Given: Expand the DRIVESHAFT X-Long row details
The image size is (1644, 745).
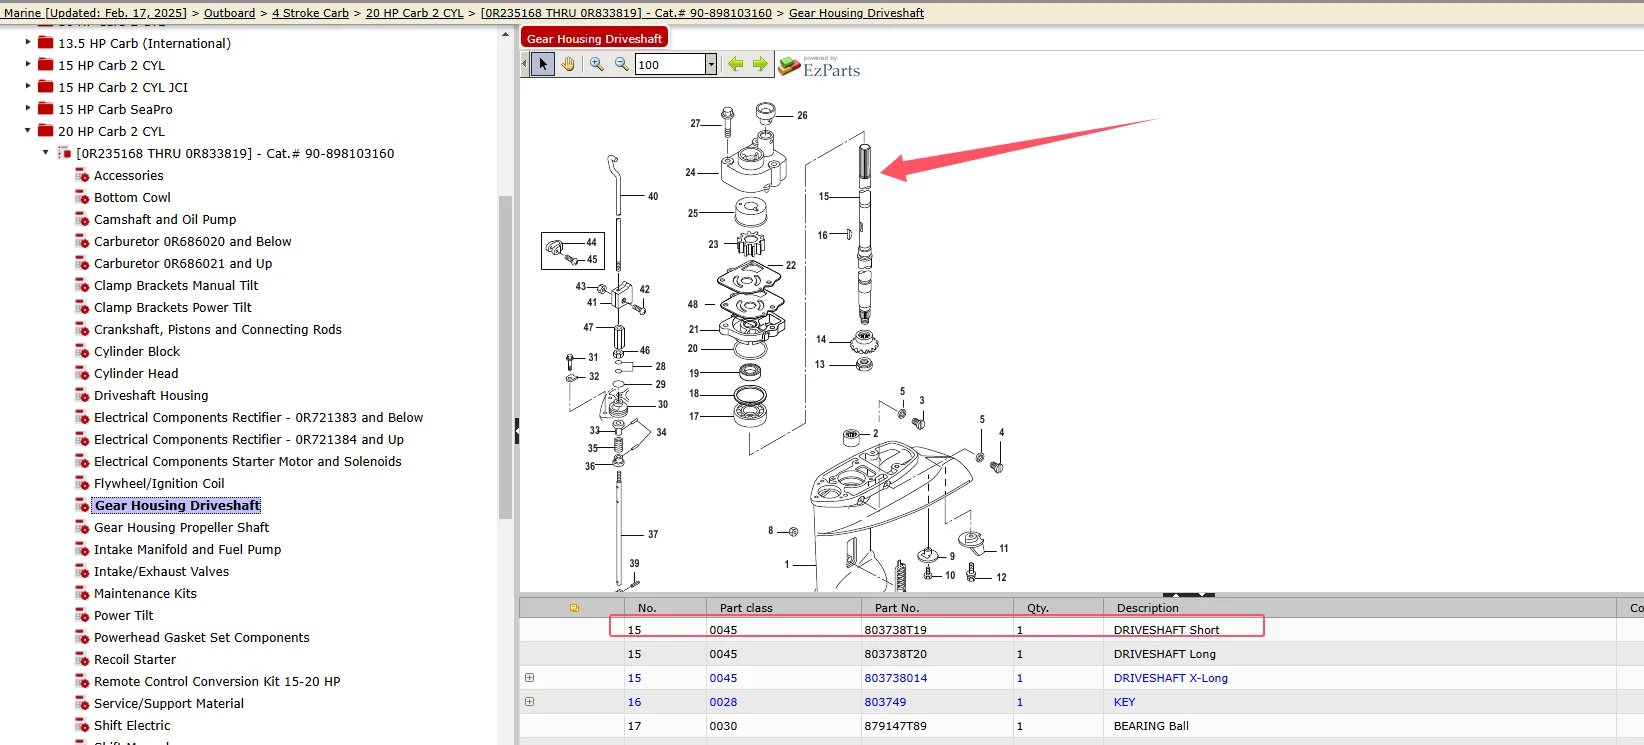Looking at the screenshot, I should [530, 677].
